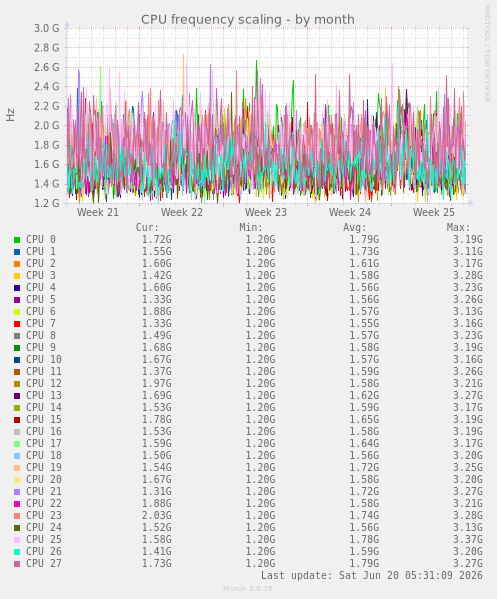This screenshot has height=599, width=497.
Task: Click the 'CPU 15' legend label
Action: (x=44, y=419)
